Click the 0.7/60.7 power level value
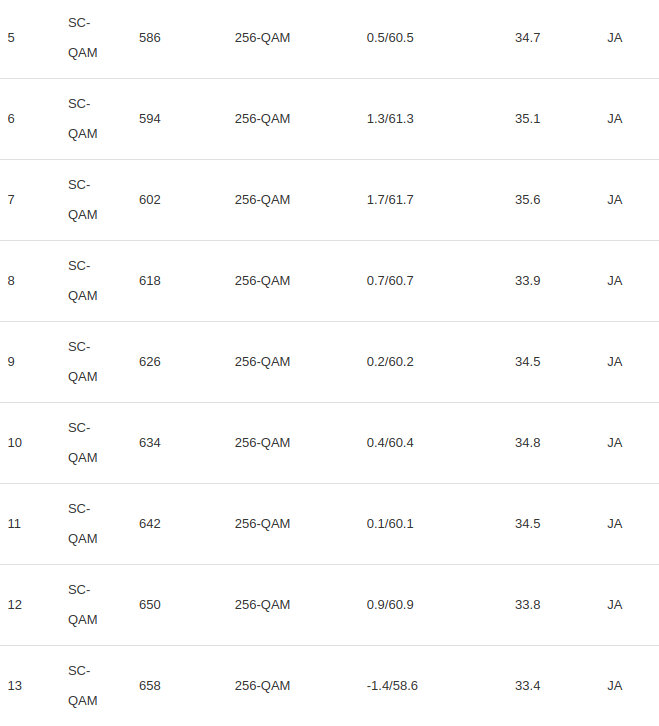659x726 pixels. coord(390,281)
